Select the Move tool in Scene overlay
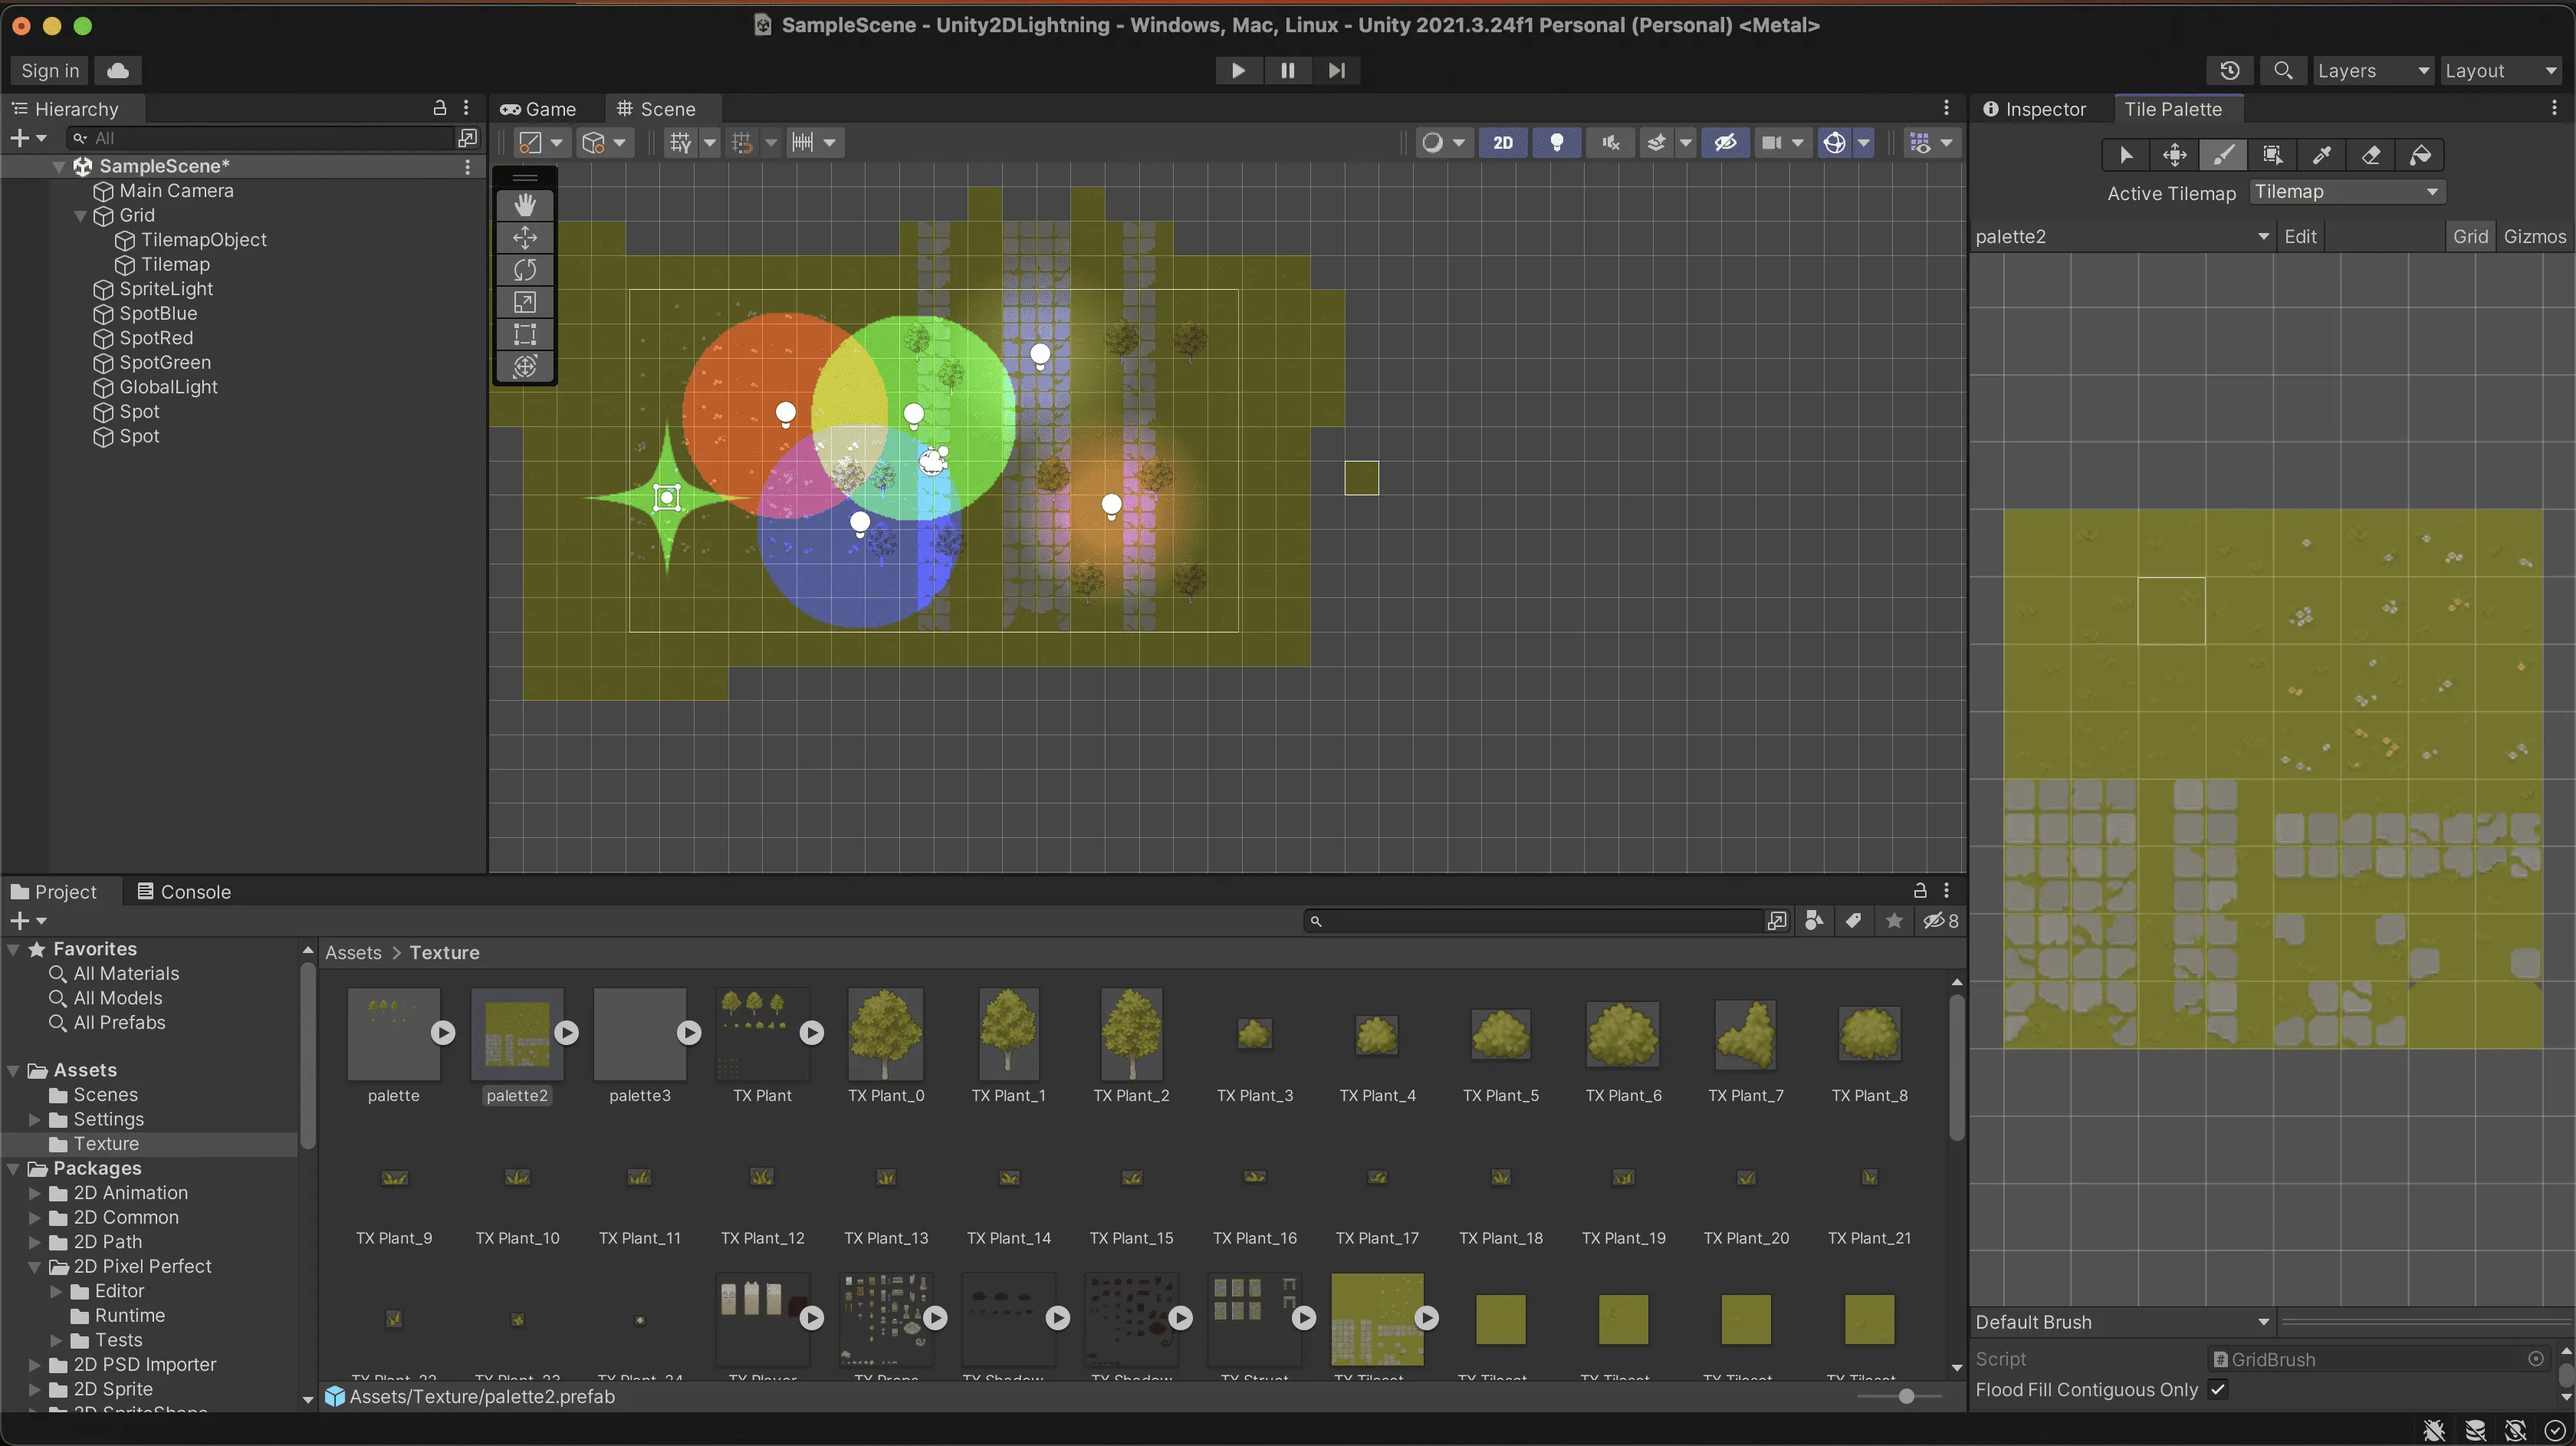 click(525, 237)
